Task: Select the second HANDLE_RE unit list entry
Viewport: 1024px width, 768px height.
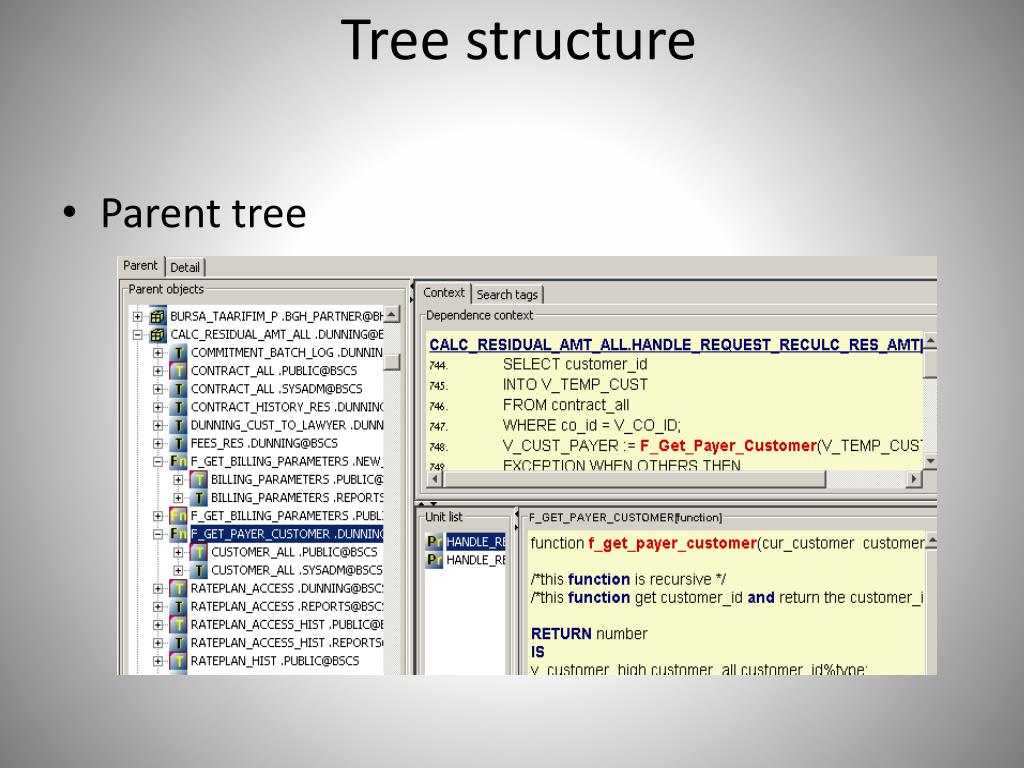Action: coord(475,560)
